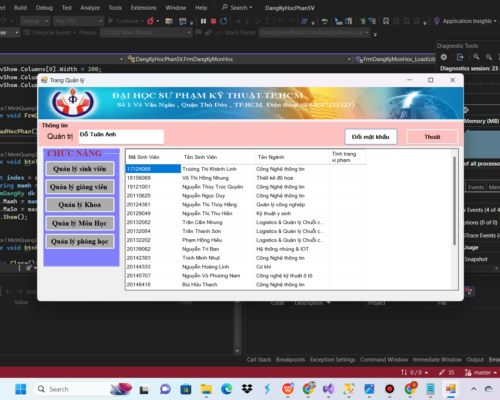Restart the debug session icon

pos(224,21)
